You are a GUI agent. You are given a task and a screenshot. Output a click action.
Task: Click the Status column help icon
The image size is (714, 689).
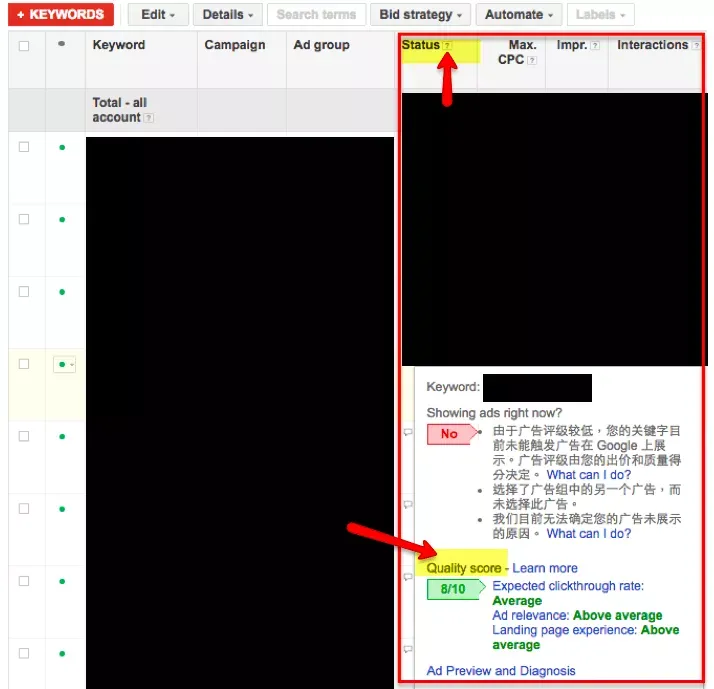pyautogui.click(x=447, y=46)
